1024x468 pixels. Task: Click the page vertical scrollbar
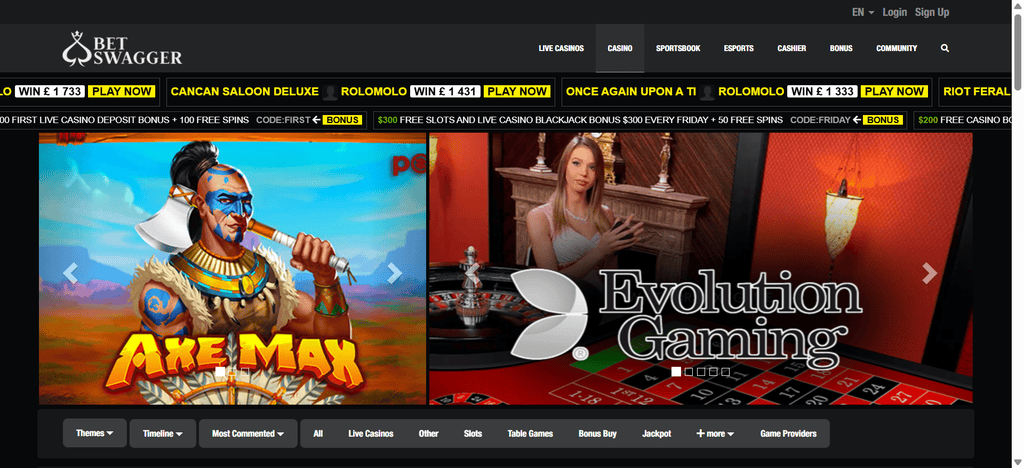[1018, 52]
